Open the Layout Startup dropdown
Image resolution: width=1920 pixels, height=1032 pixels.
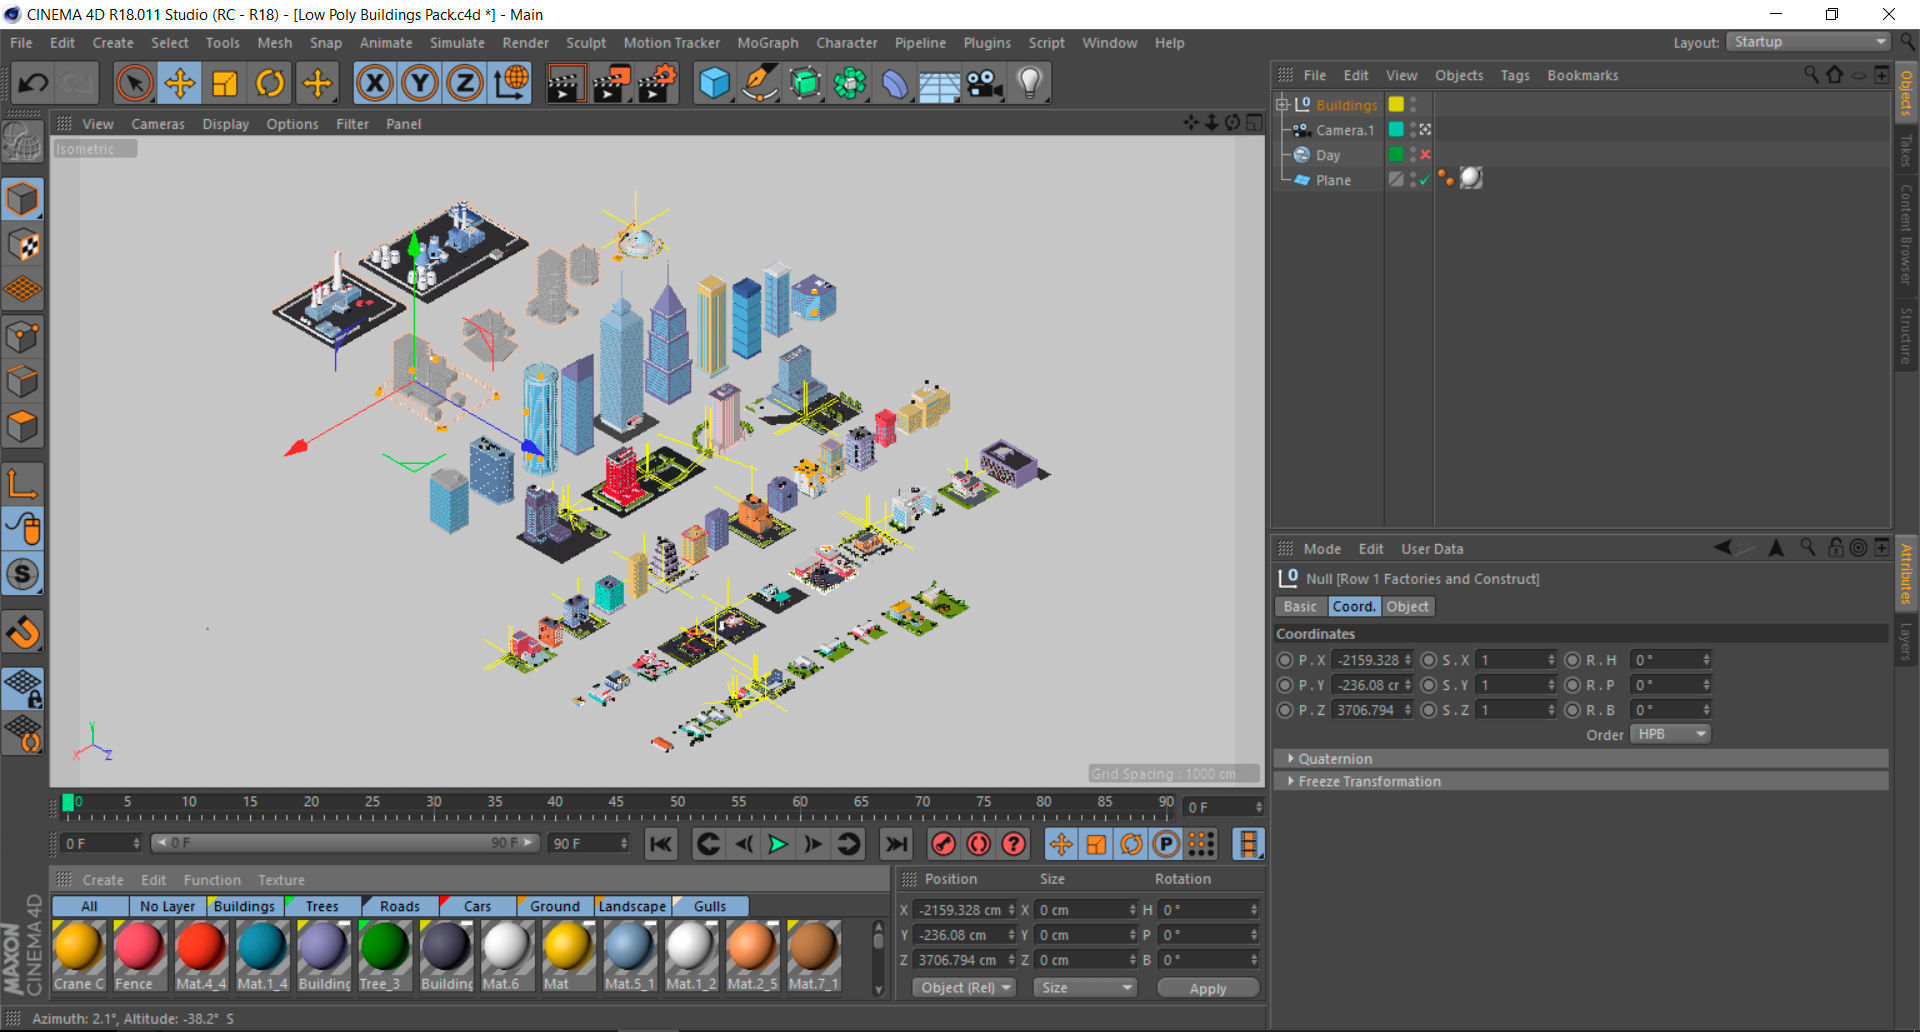coord(1809,42)
